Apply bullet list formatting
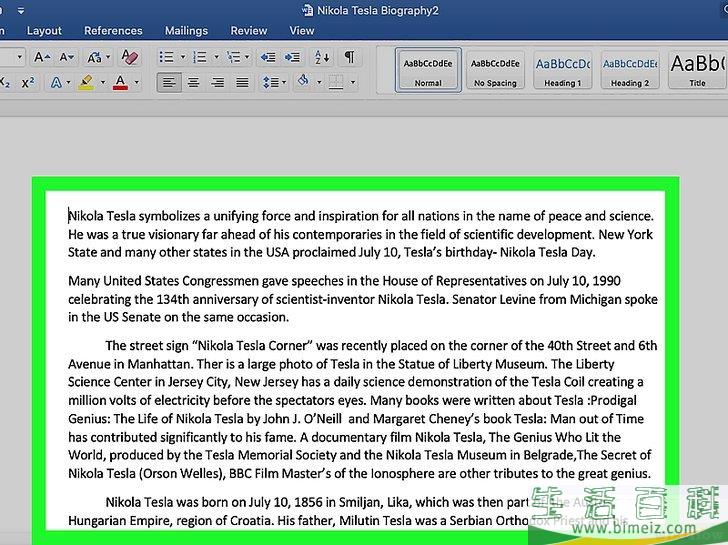 point(166,57)
